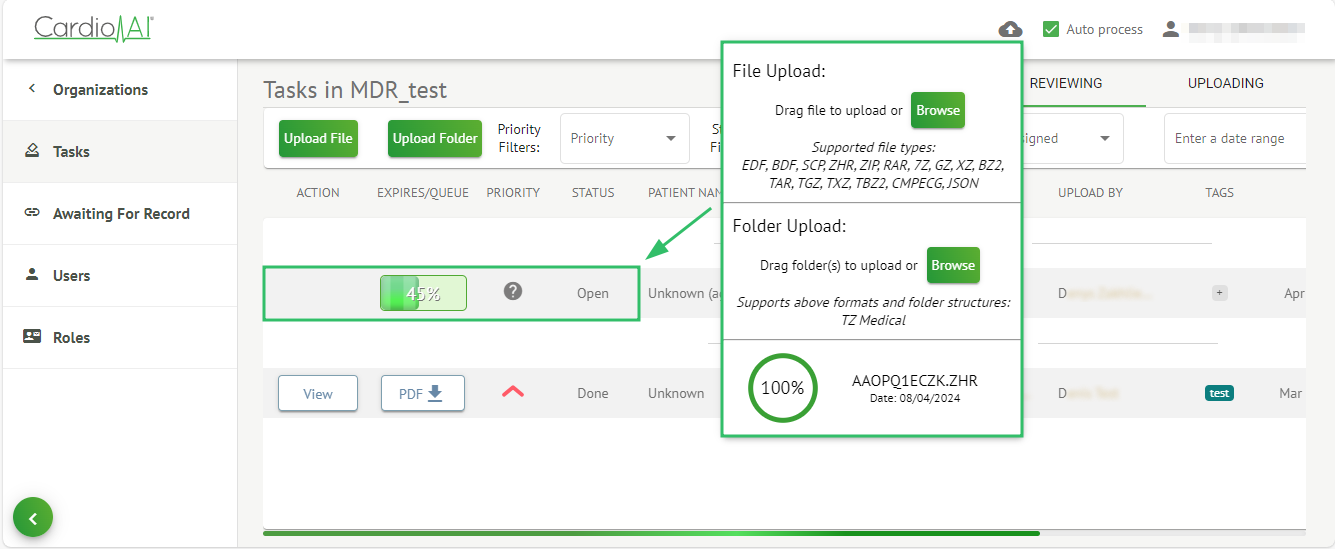This screenshot has width=1335, height=549.
Task: Click the 45% processing progress bar
Action: point(423,294)
